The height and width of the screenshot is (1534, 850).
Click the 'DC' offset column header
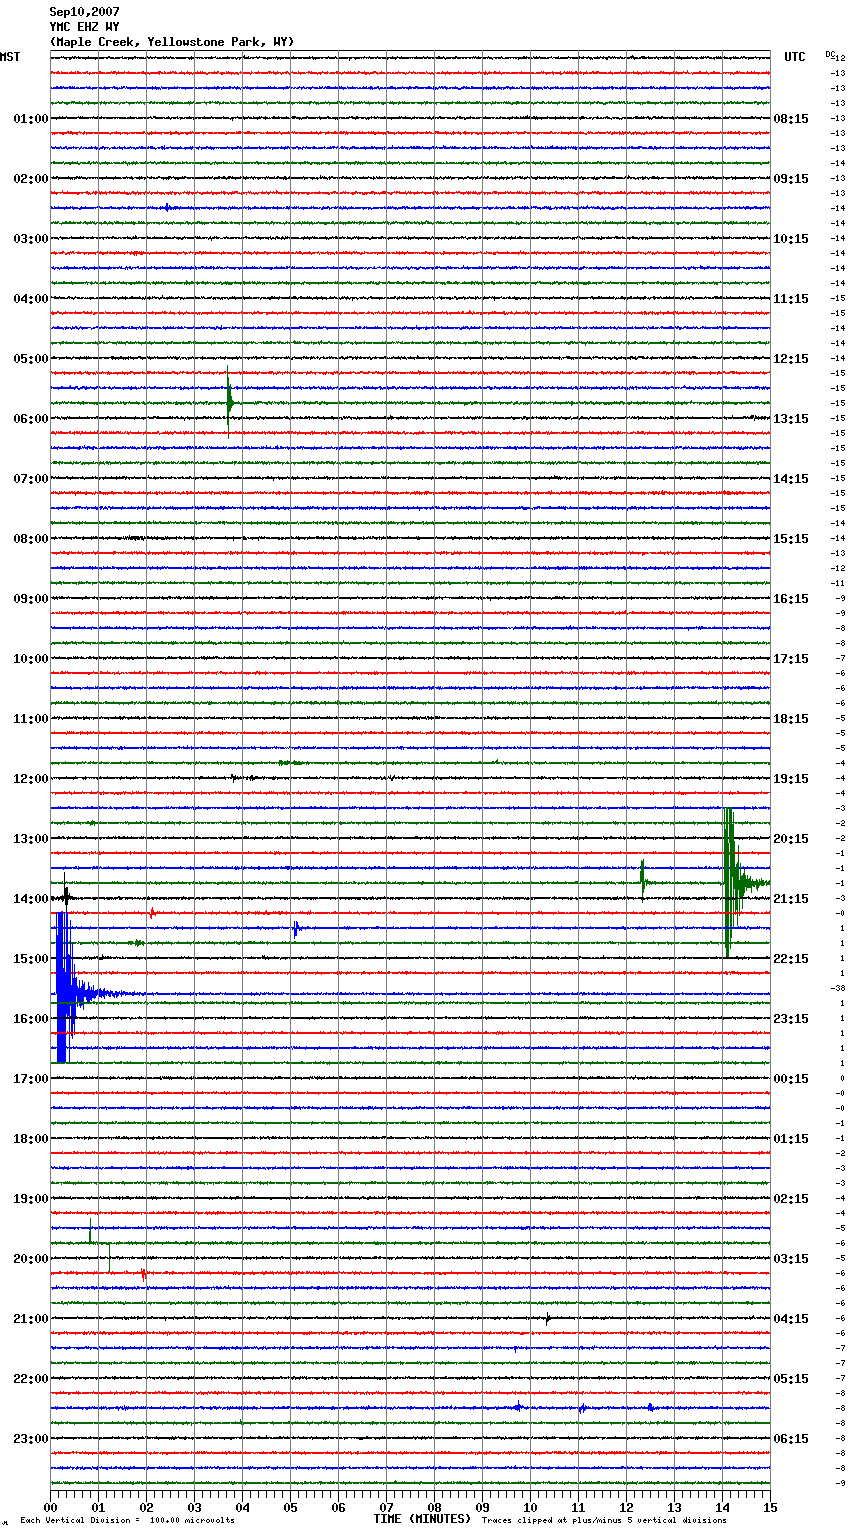830,54
